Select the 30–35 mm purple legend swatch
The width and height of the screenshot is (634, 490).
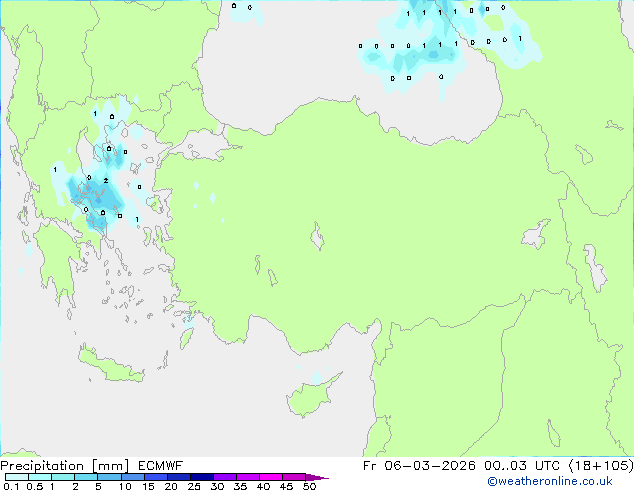[225, 477]
